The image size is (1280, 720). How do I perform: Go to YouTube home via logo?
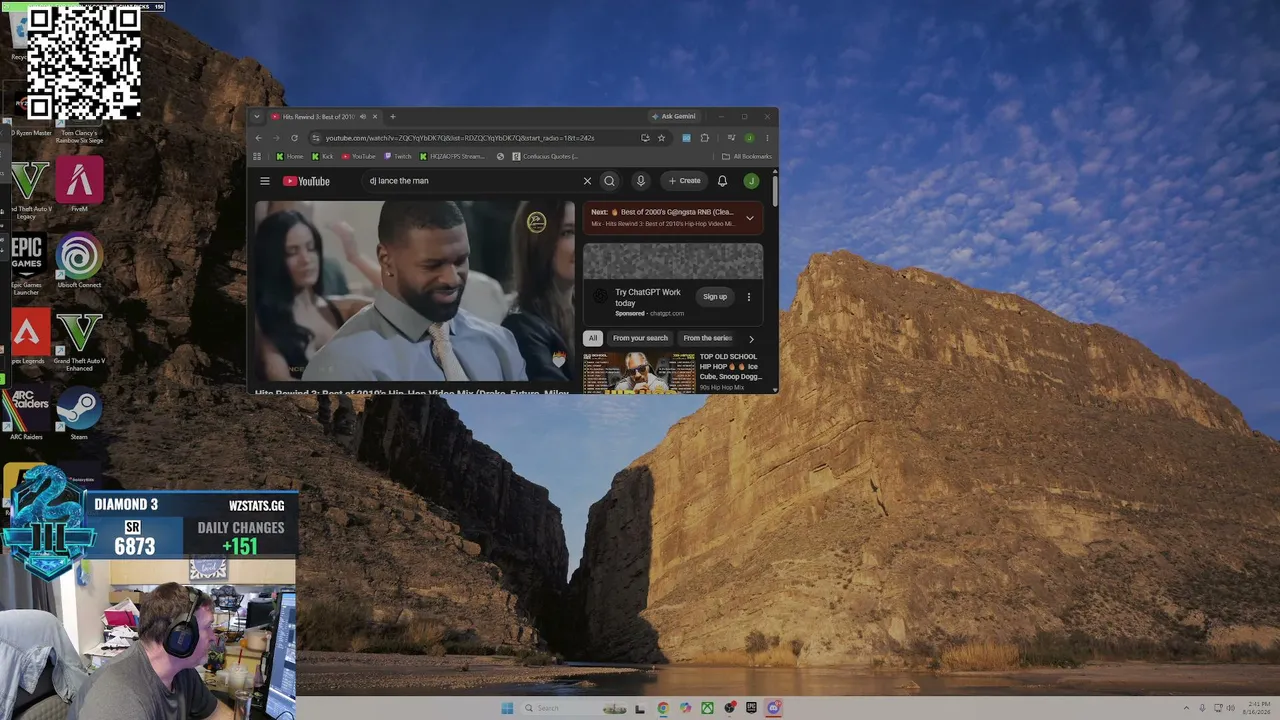tap(306, 181)
